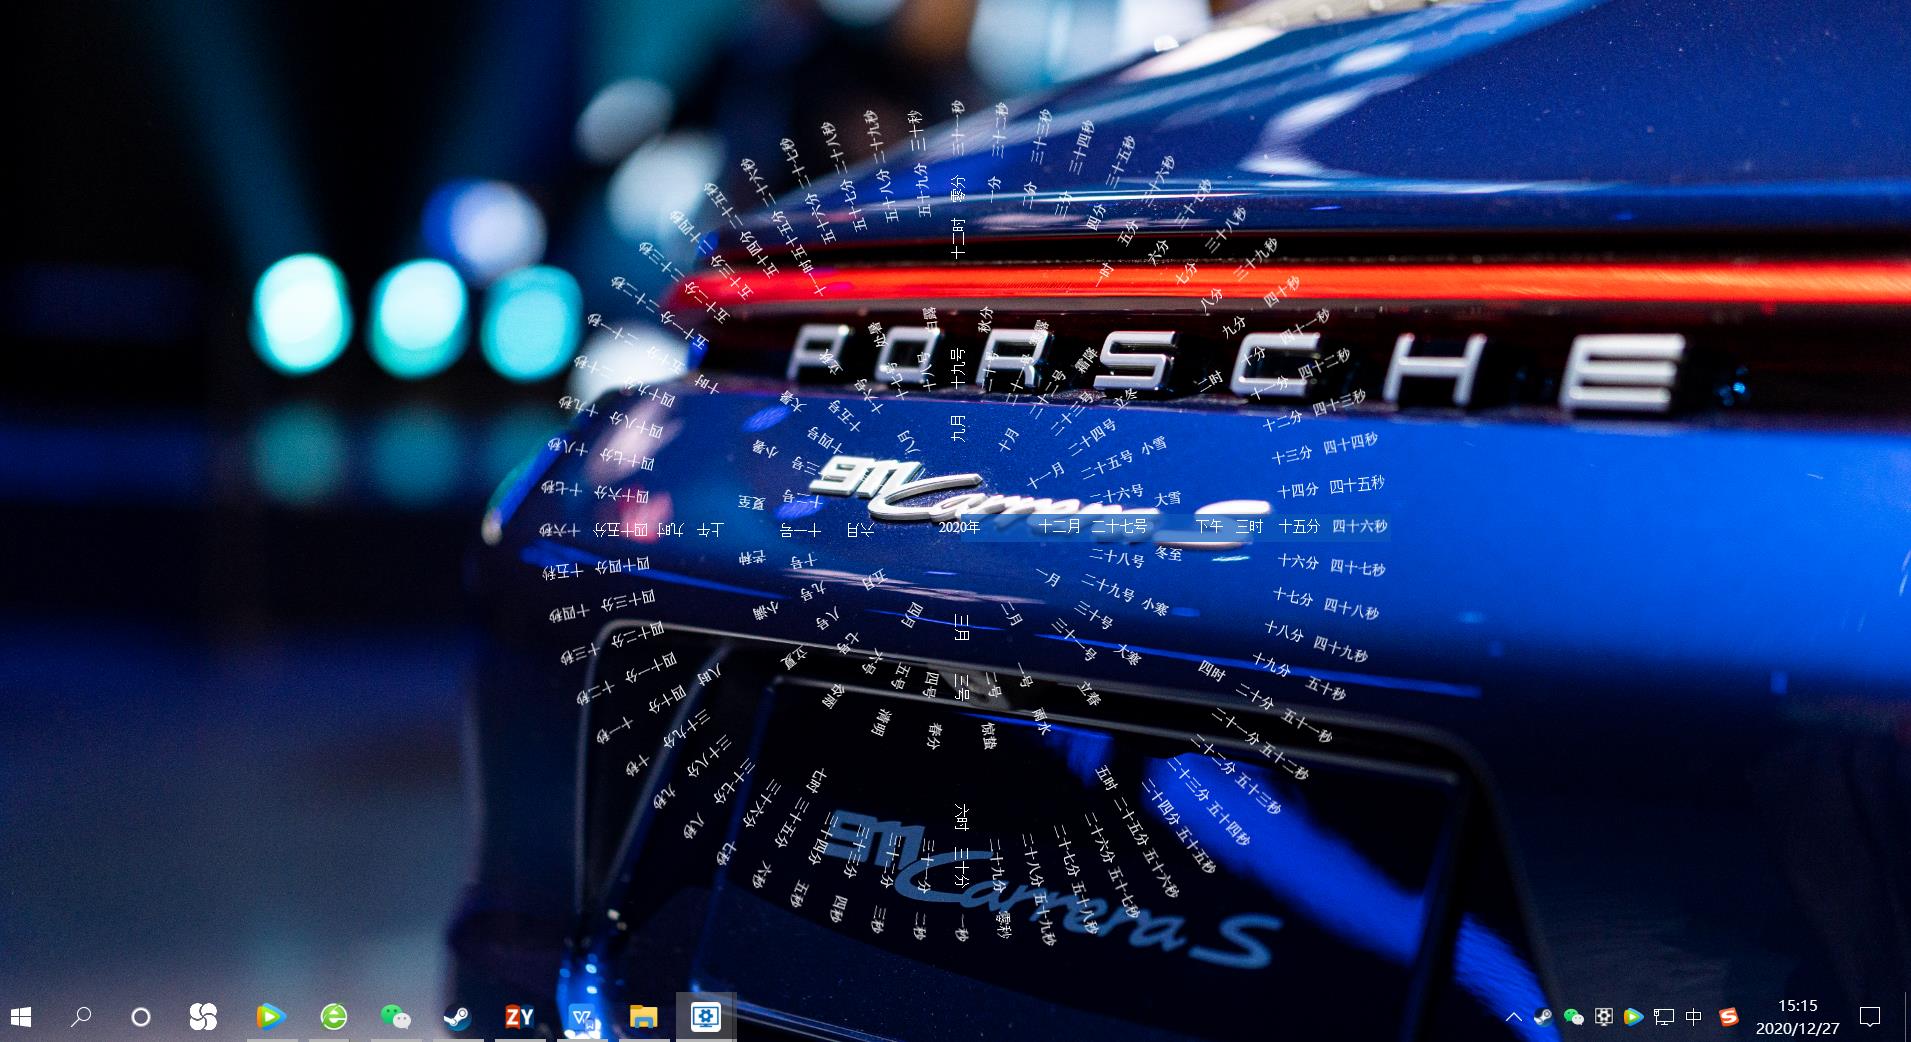The height and width of the screenshot is (1042, 1911).
Task: Launch 360 Browser from the taskbar
Action: [x=331, y=1018]
